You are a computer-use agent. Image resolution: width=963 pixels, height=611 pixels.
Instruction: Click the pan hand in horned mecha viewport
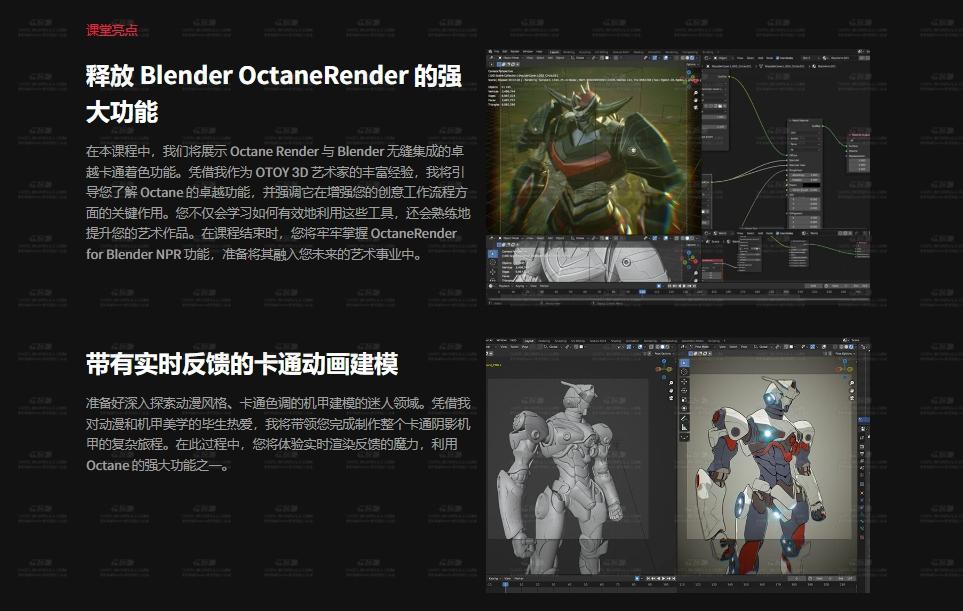[x=695, y=100]
